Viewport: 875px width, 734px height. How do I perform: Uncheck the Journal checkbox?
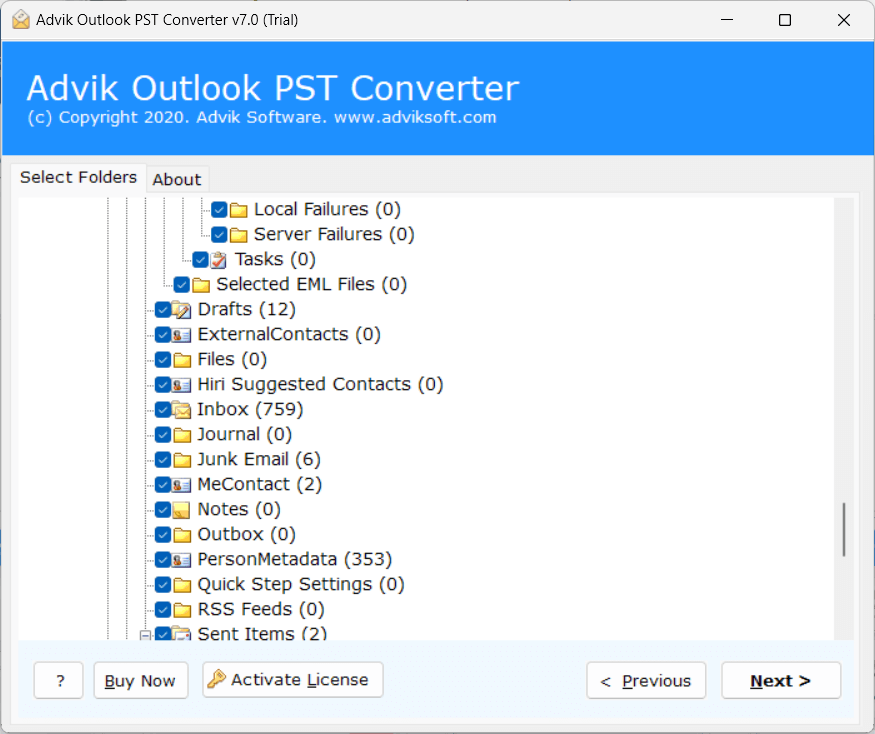[x=163, y=435]
